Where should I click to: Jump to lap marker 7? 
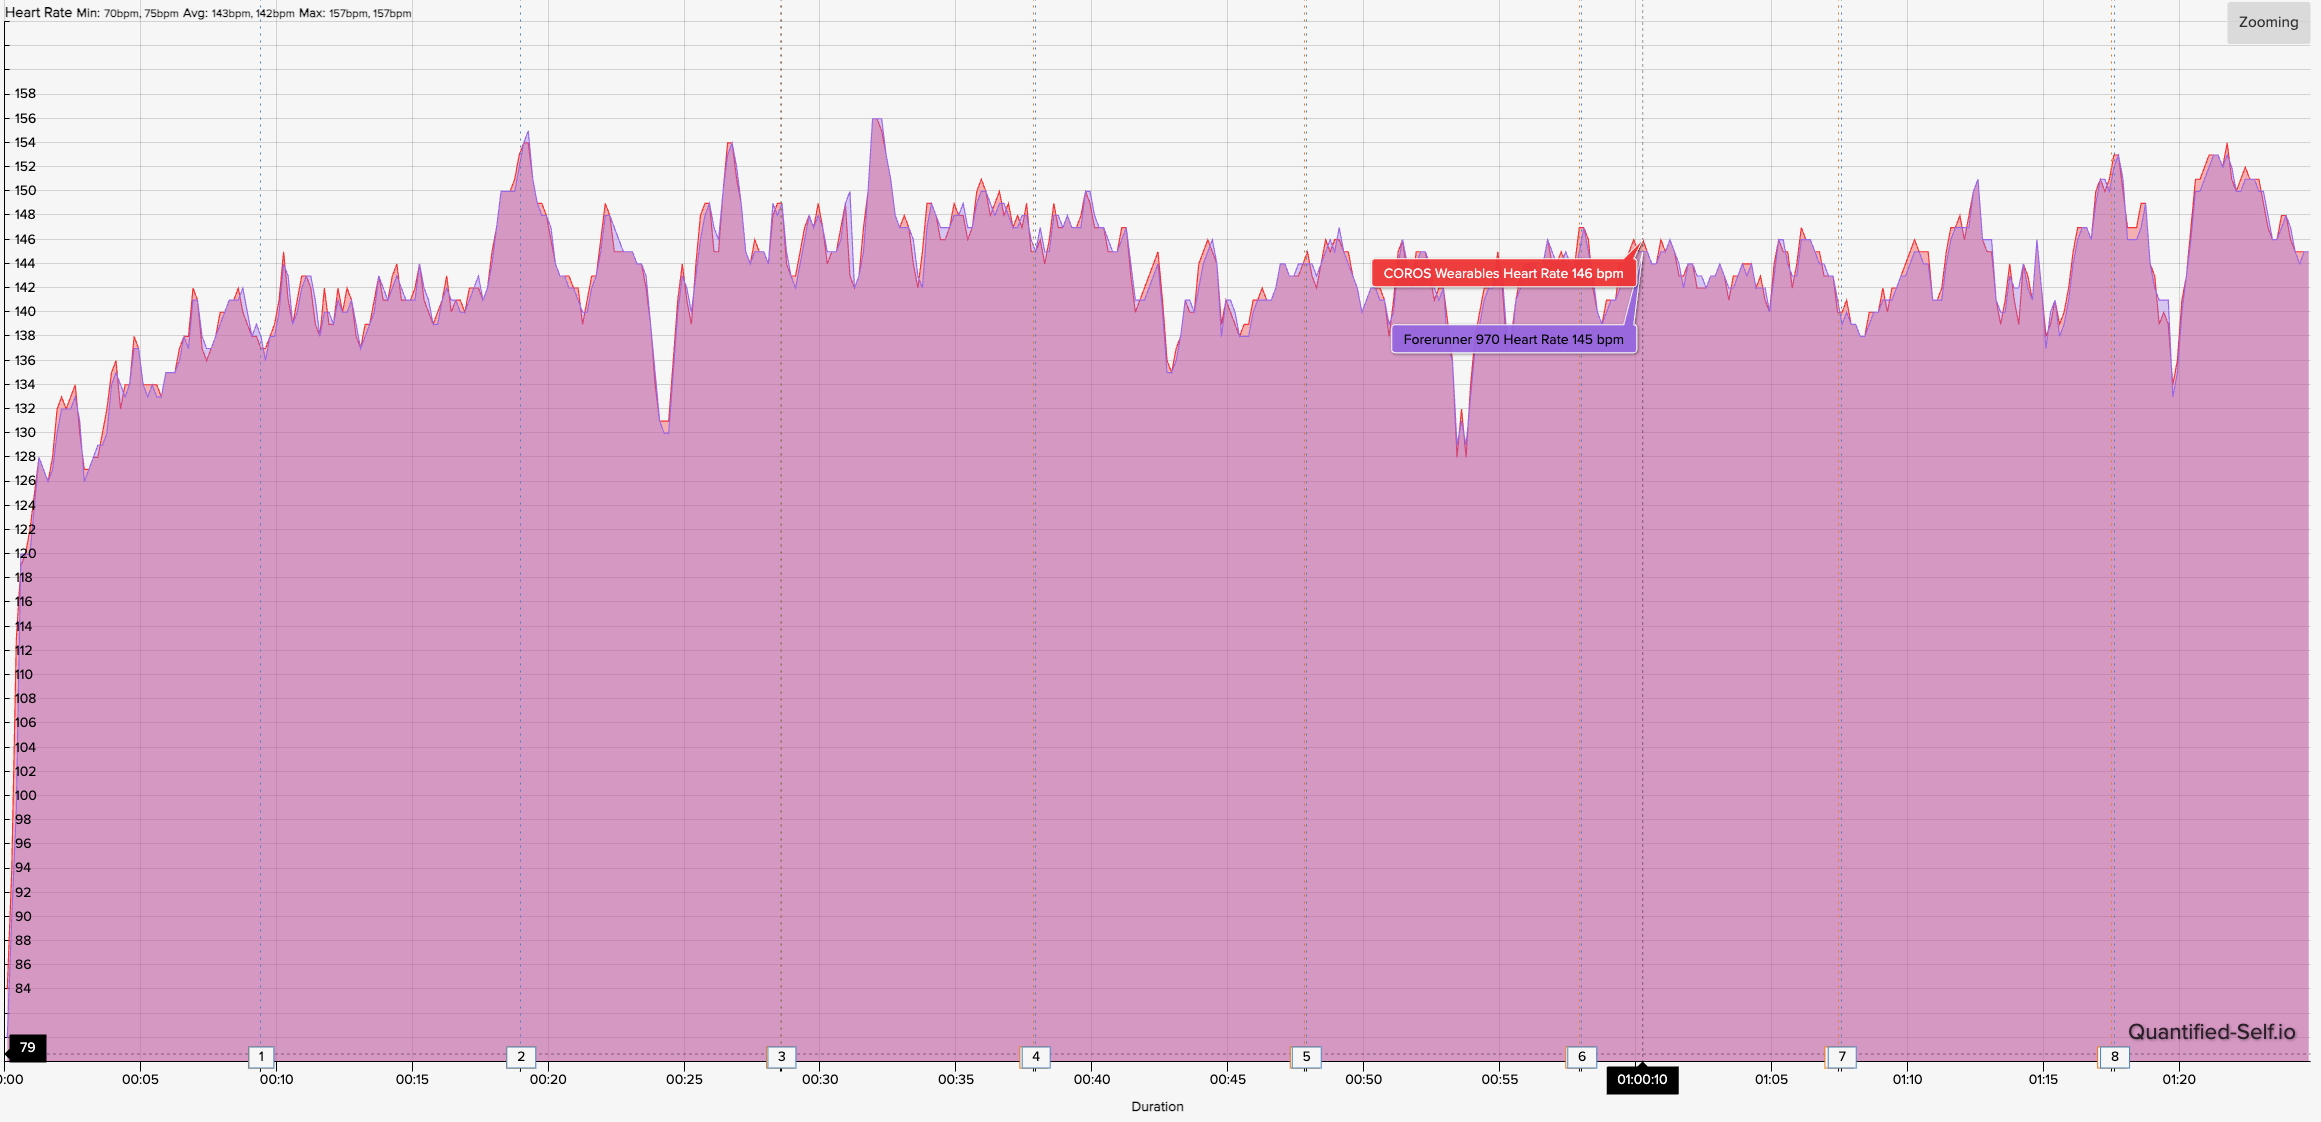click(x=1841, y=1056)
